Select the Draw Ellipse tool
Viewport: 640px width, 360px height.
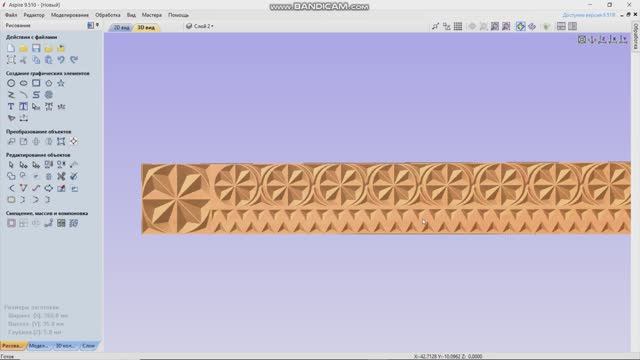click(23, 83)
